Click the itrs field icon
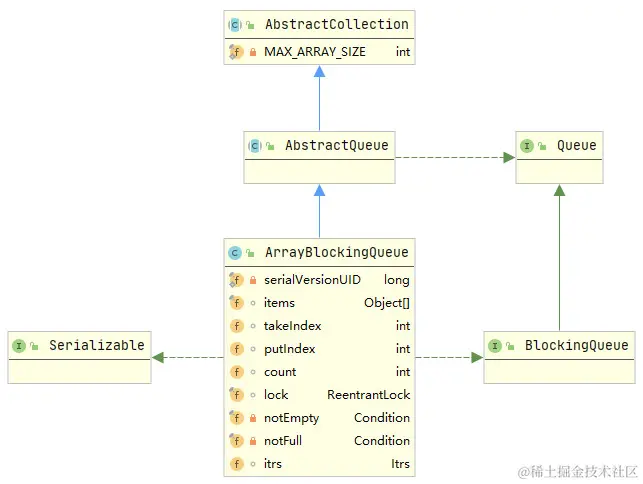 [x=237, y=464]
